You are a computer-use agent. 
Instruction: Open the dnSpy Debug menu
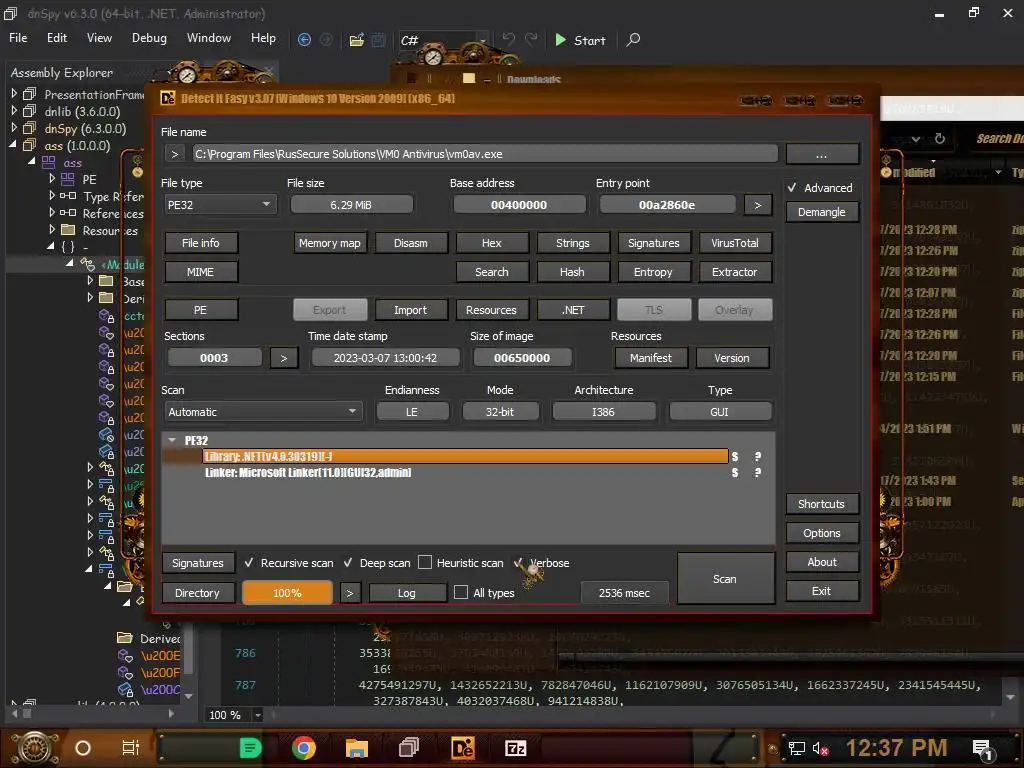pyautogui.click(x=149, y=38)
